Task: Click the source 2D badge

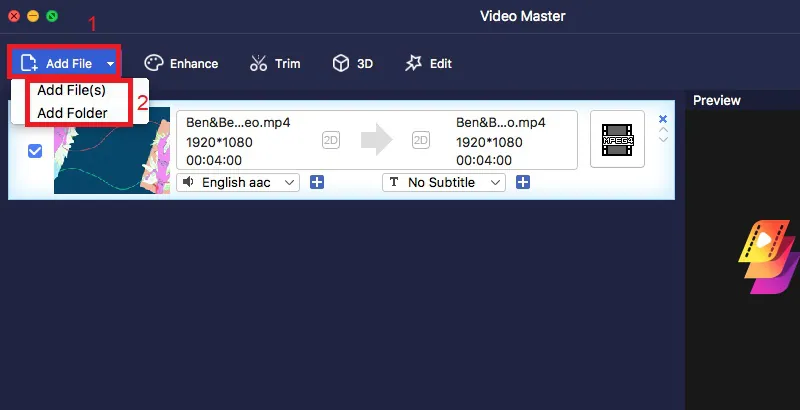Action: point(331,140)
